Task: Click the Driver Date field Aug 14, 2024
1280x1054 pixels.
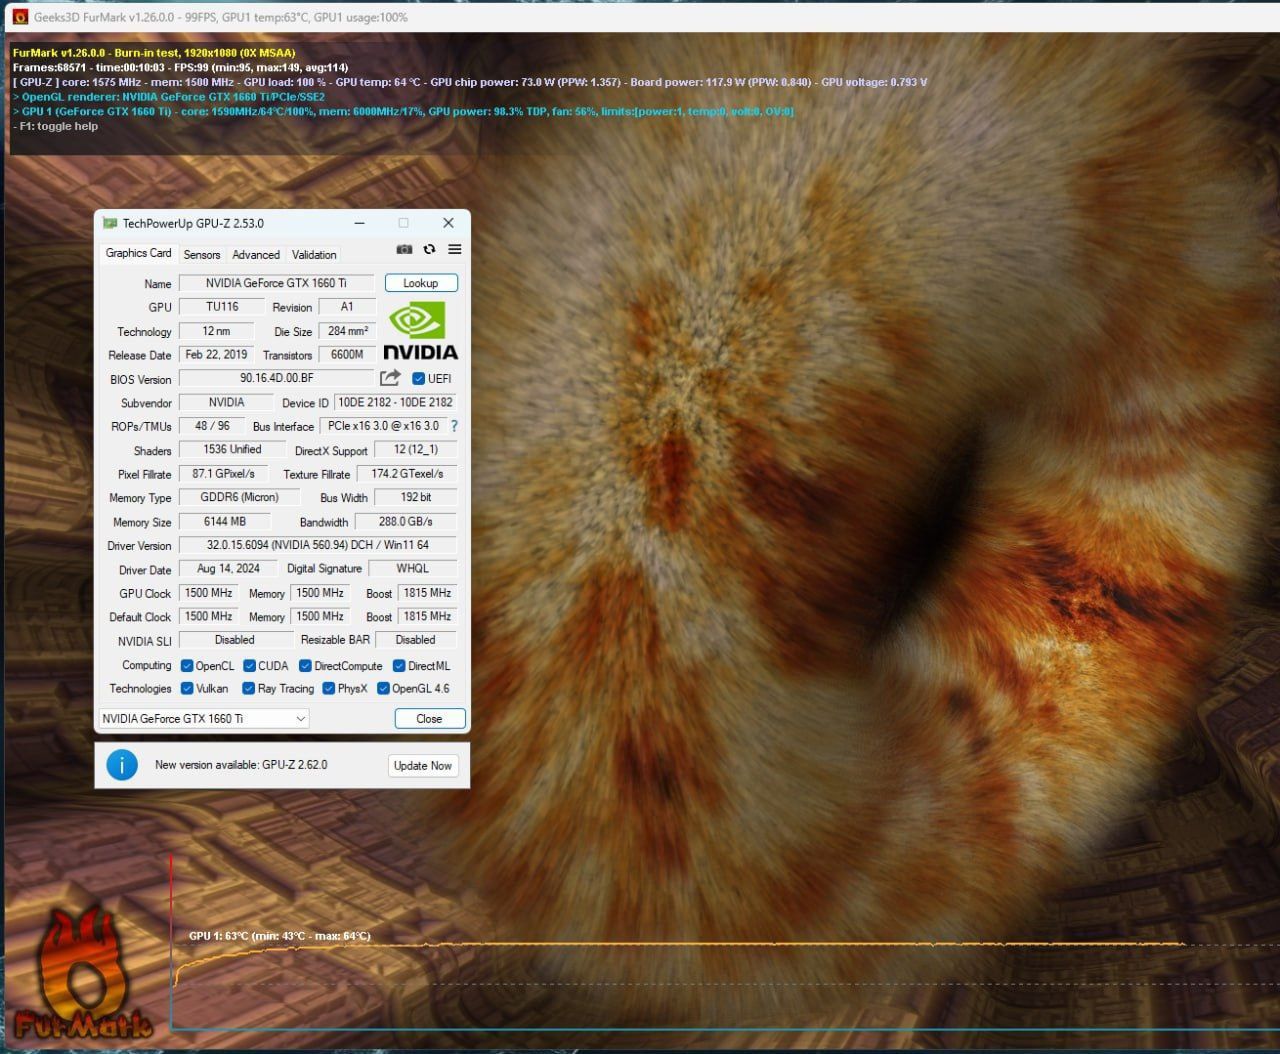Action: tap(228, 569)
